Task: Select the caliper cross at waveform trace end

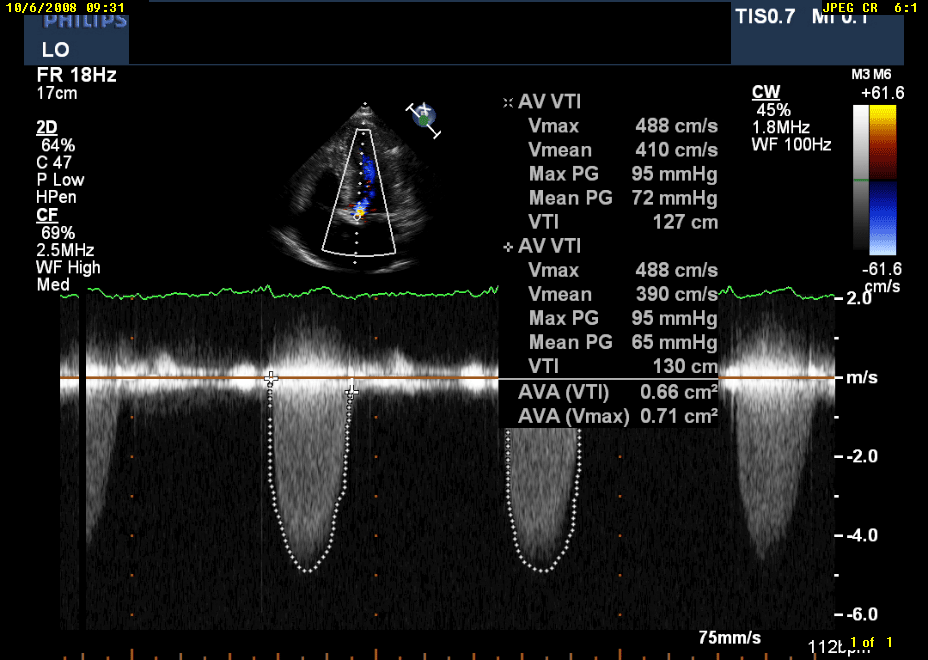Action: tap(350, 391)
